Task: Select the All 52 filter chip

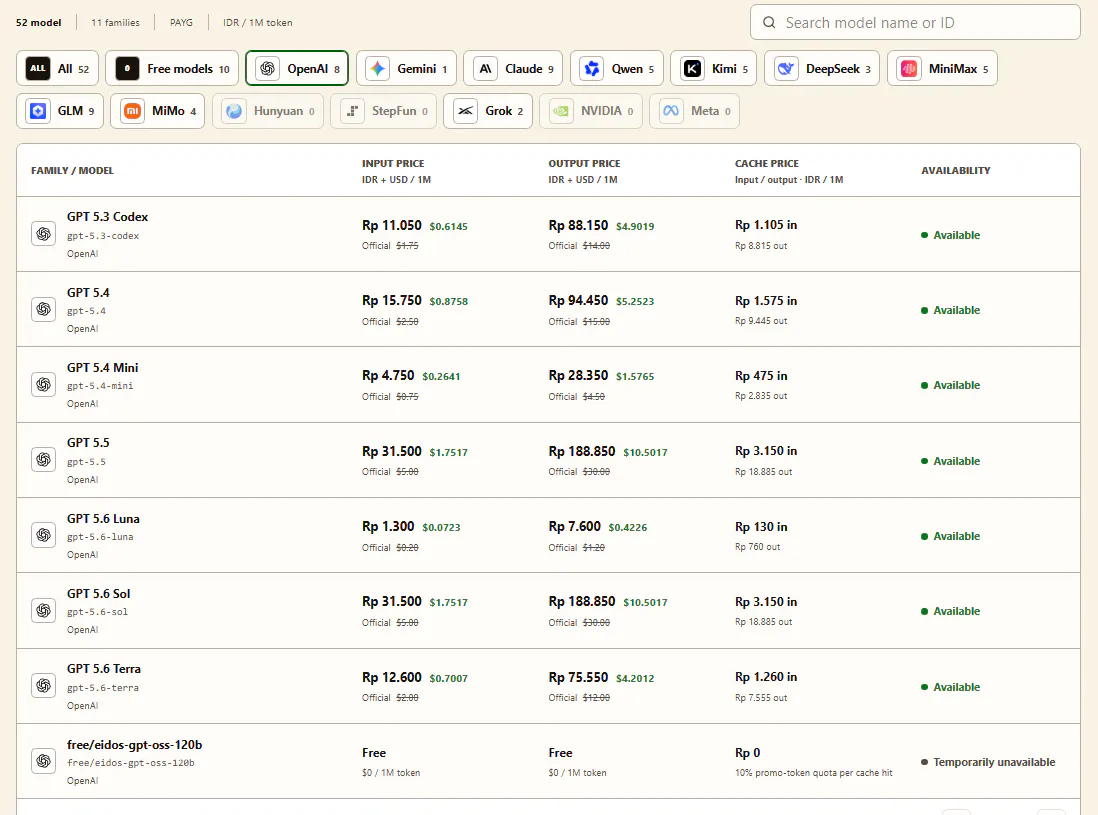Action: tap(57, 69)
